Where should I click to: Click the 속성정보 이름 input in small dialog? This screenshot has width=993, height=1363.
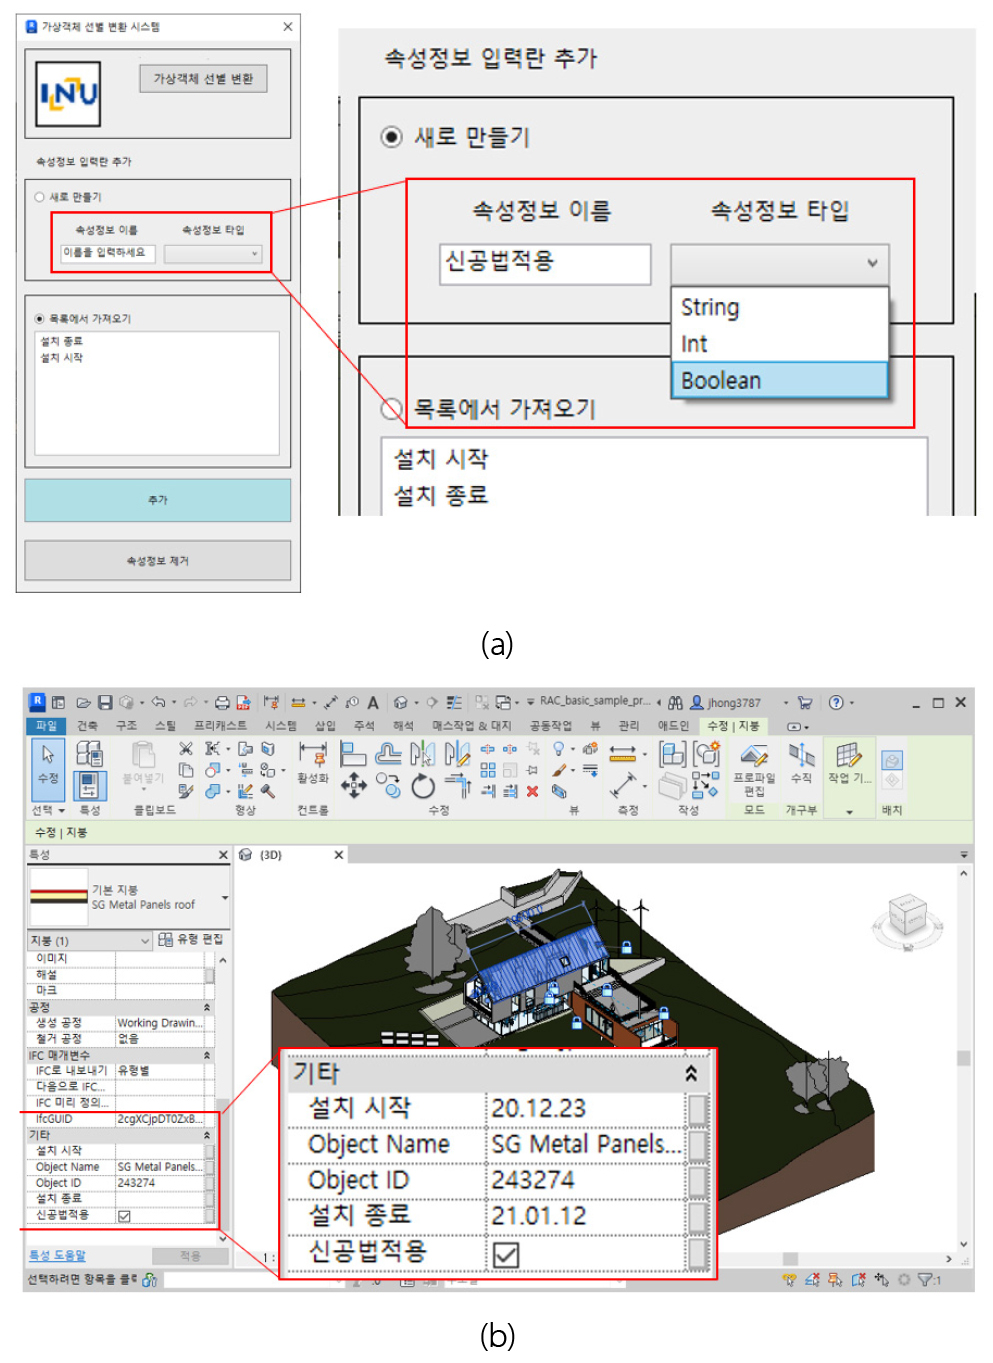[107, 253]
